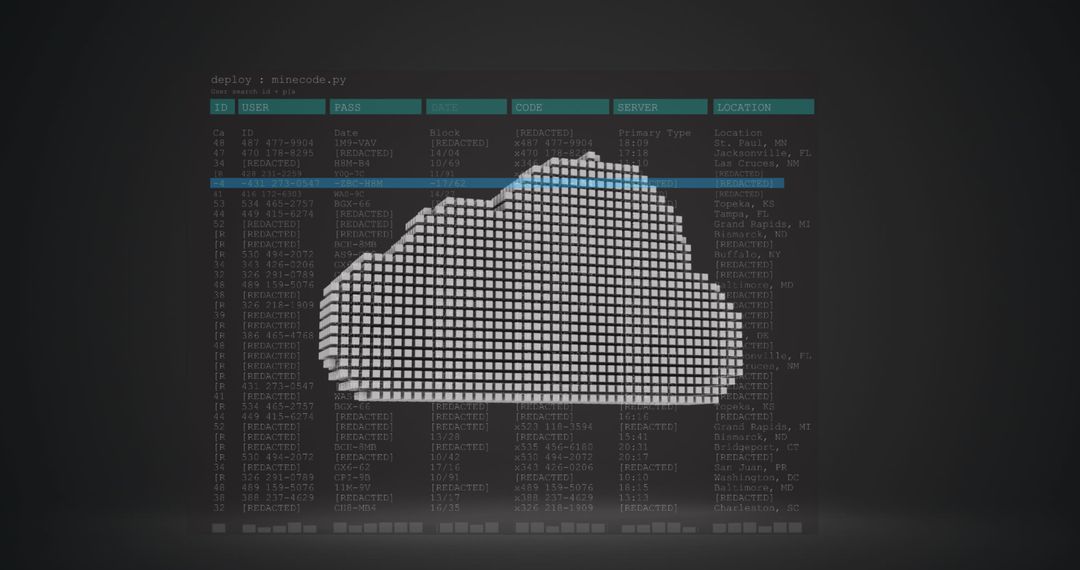1080x570 pixels.
Task: Select block value '10/91'
Action: pos(444,478)
